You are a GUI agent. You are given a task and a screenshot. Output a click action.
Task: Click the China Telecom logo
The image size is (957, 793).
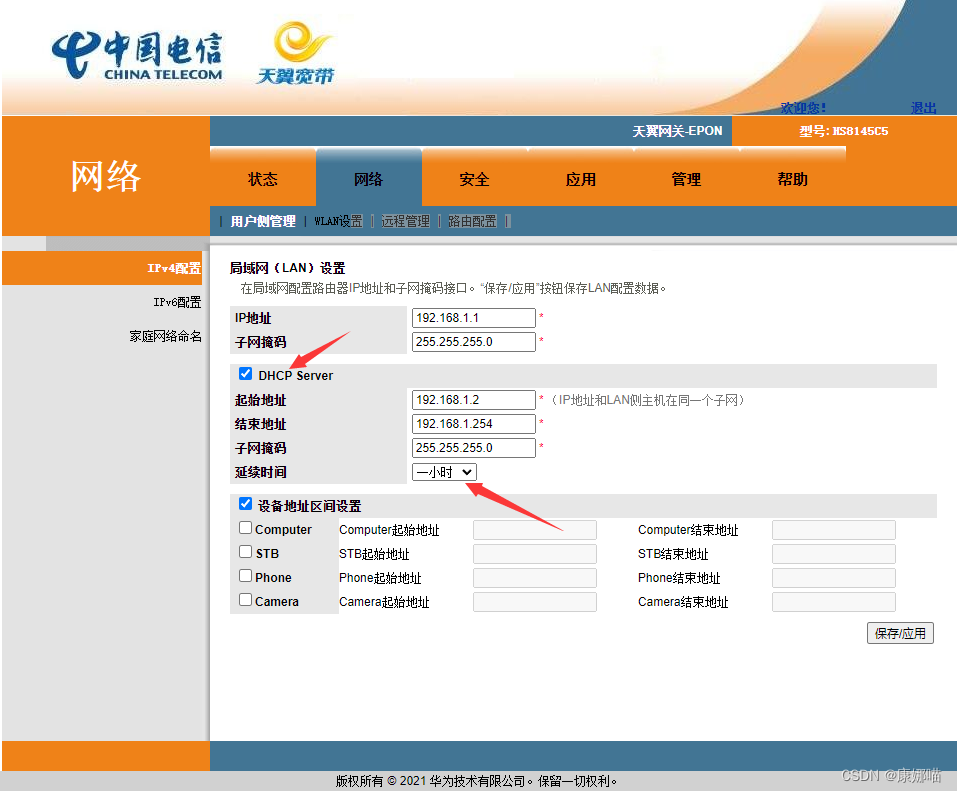137,55
